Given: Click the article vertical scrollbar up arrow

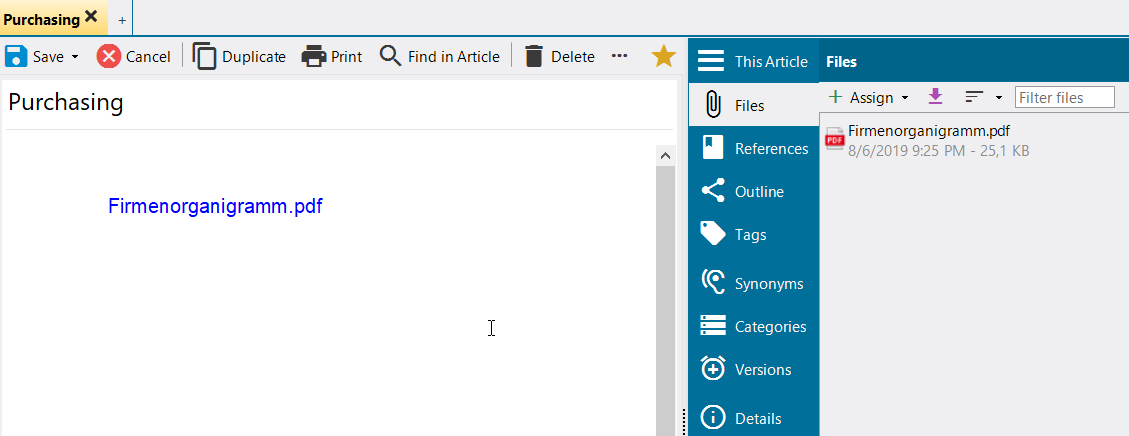Looking at the screenshot, I should click(x=665, y=156).
